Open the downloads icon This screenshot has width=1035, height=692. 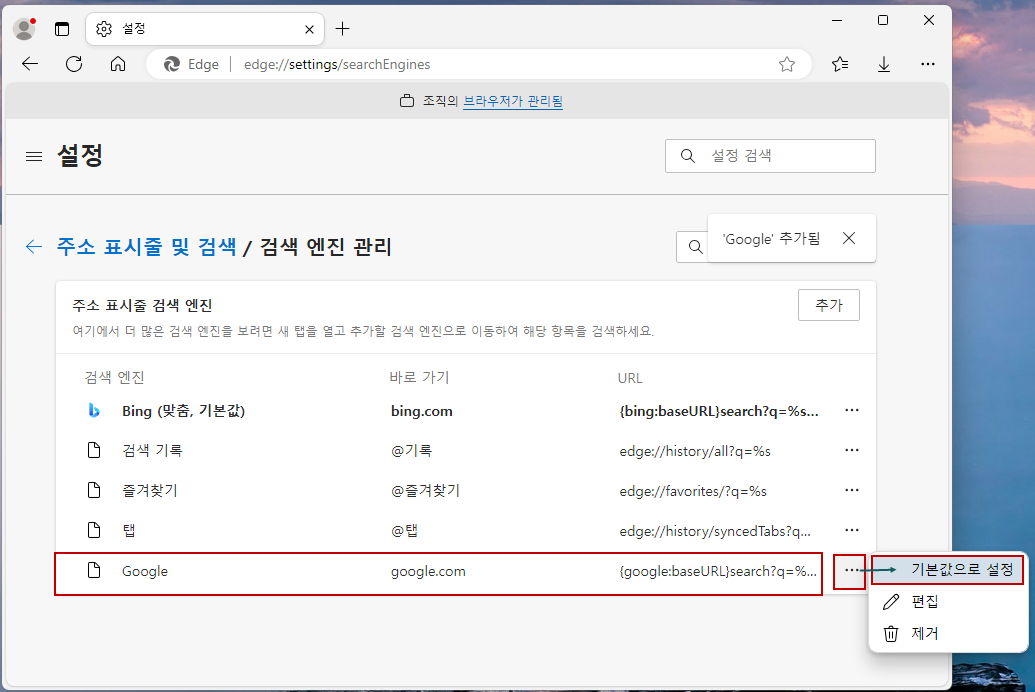pos(884,64)
